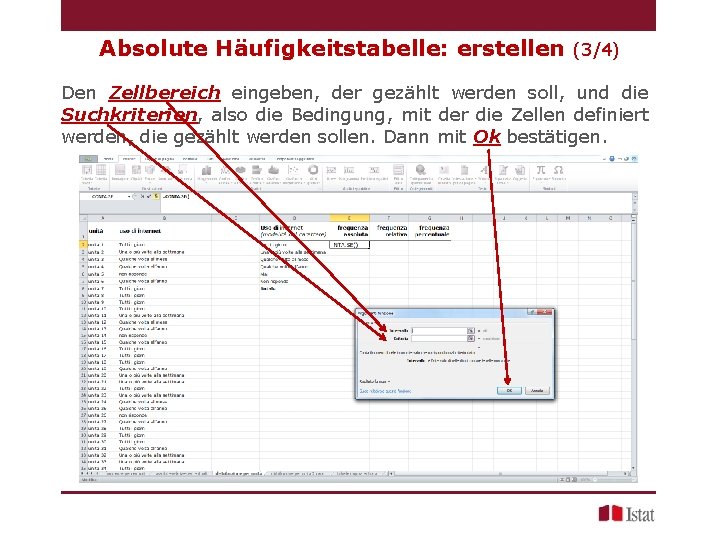Click the Casella di testo icon

pos(444,170)
